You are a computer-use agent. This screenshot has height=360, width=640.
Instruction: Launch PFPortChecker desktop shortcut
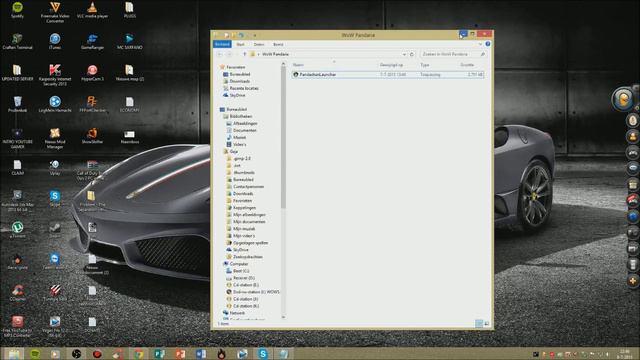pyautogui.click(x=92, y=104)
